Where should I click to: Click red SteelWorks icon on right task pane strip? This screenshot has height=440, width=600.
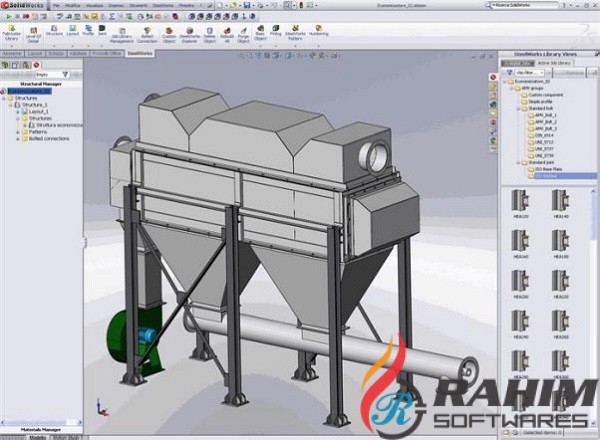(493, 77)
